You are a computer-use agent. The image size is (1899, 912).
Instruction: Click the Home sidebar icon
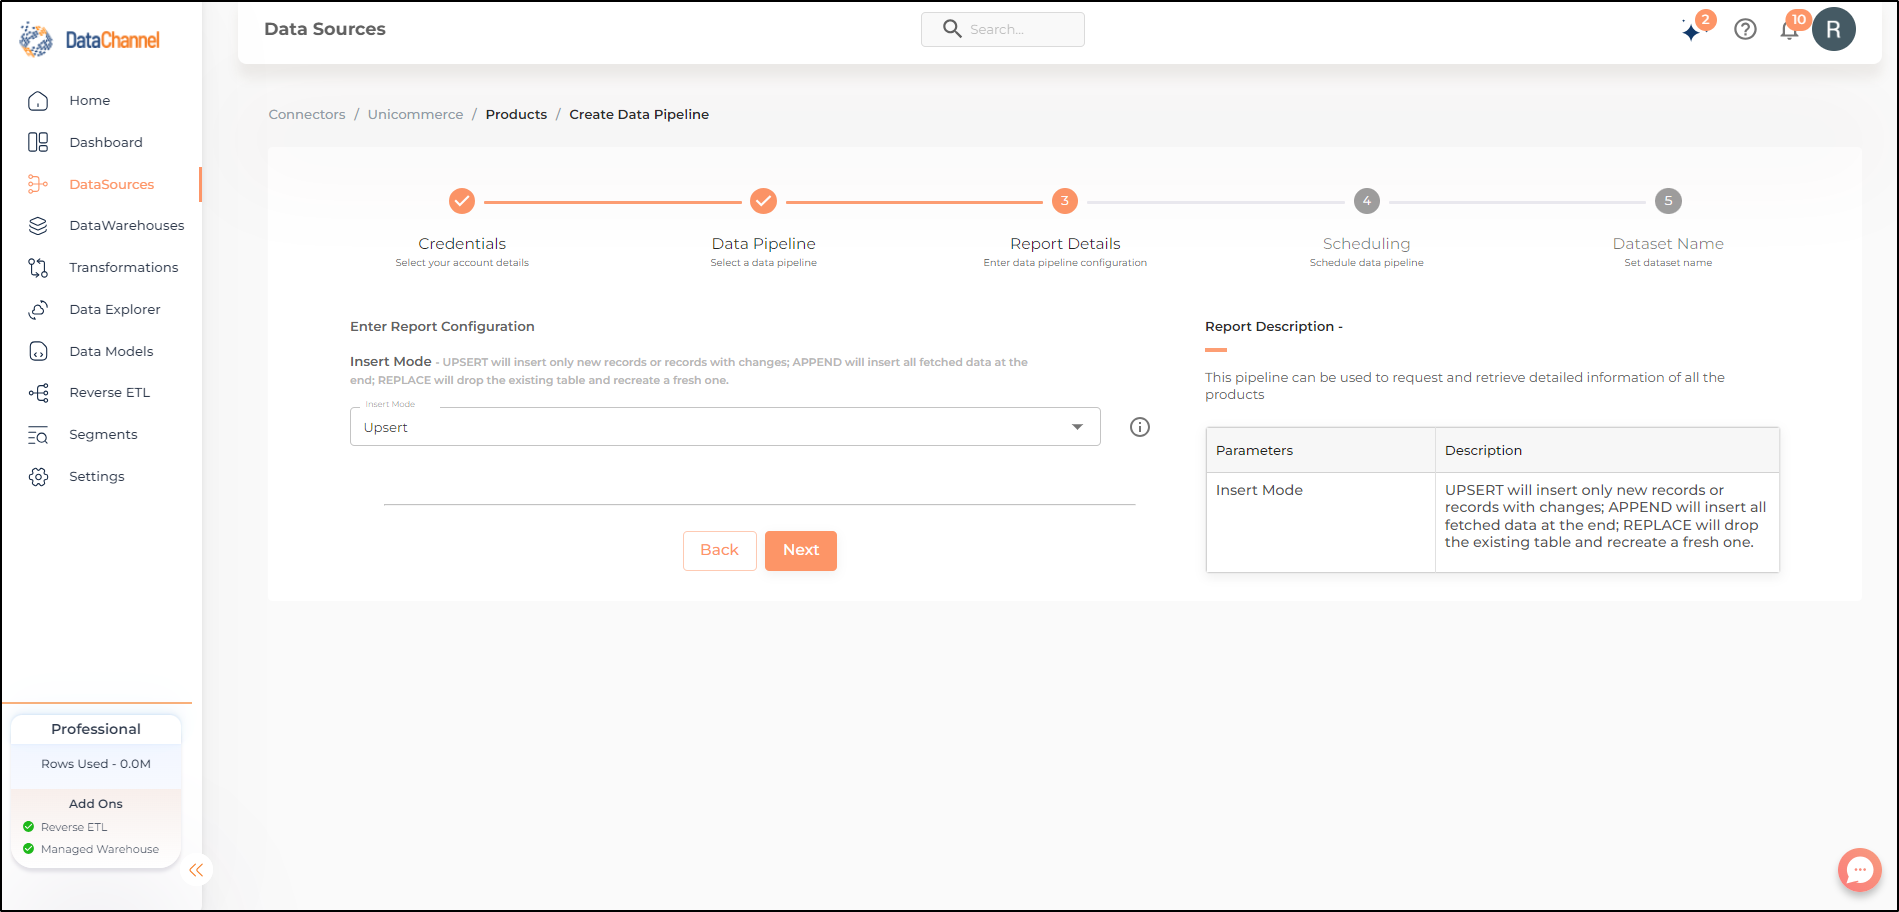pyautogui.click(x=38, y=101)
